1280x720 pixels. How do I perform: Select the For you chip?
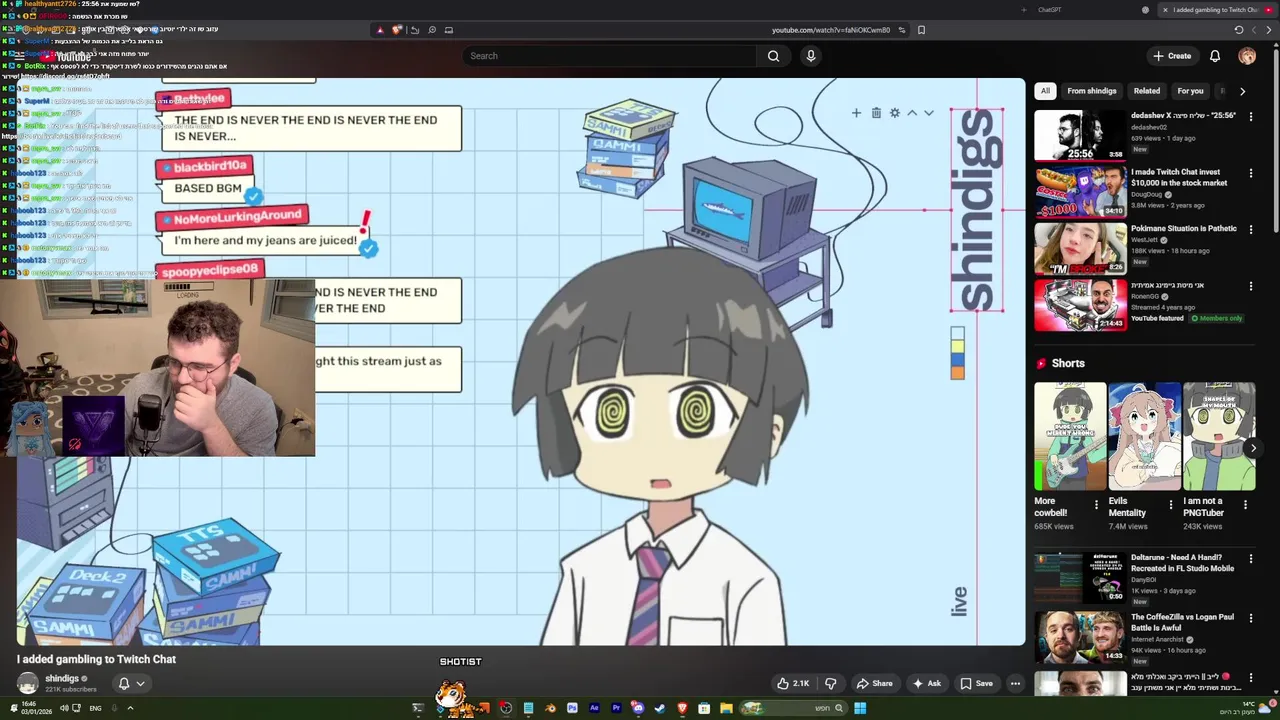point(1190,91)
